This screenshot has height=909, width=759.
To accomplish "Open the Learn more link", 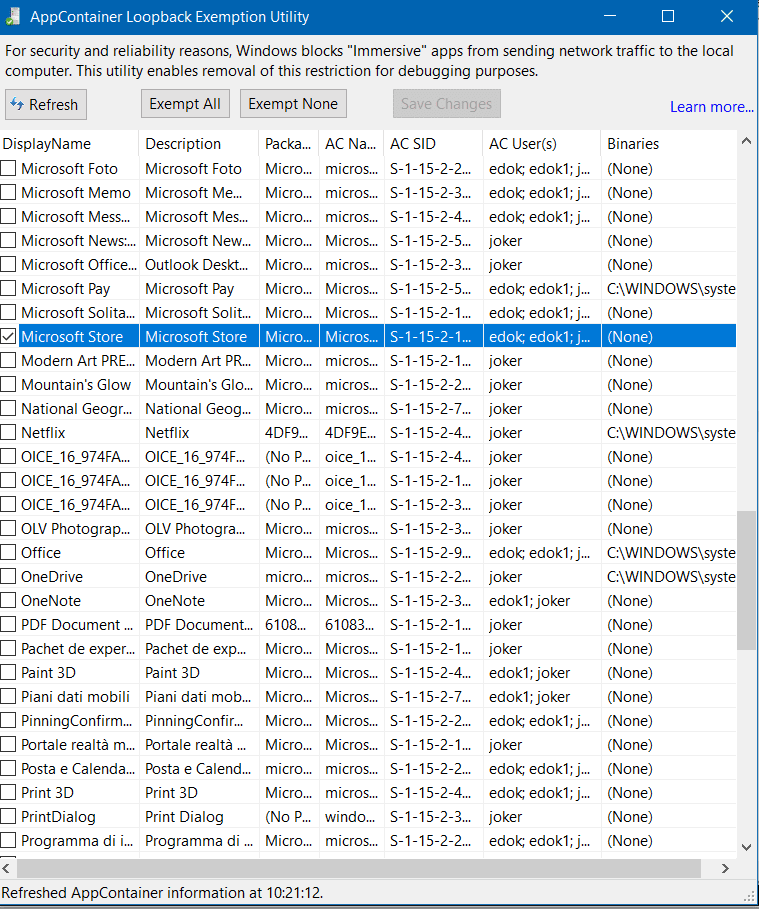I will coord(711,107).
